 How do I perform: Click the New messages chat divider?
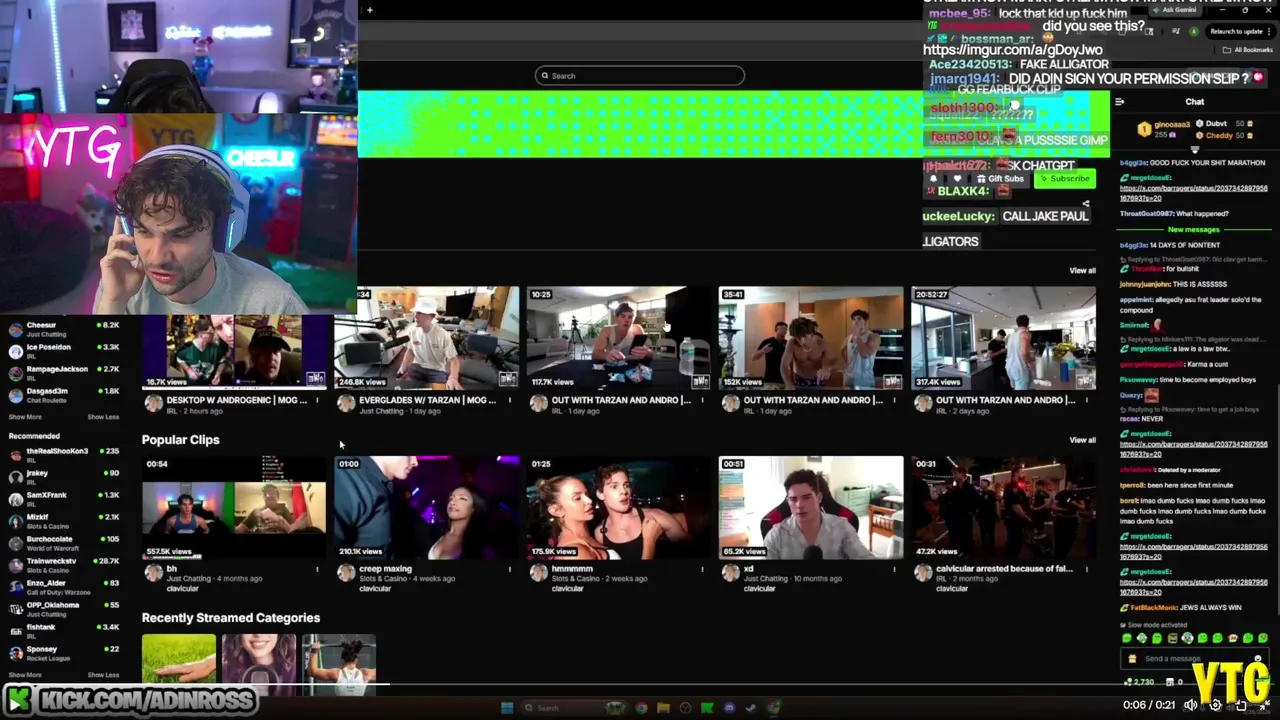(x=1194, y=230)
